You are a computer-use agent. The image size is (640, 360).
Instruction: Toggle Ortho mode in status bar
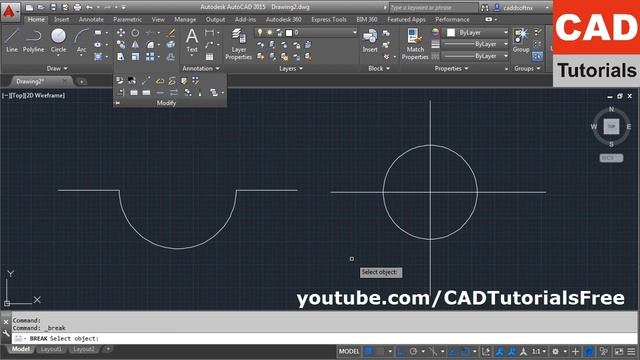[x=401, y=351]
